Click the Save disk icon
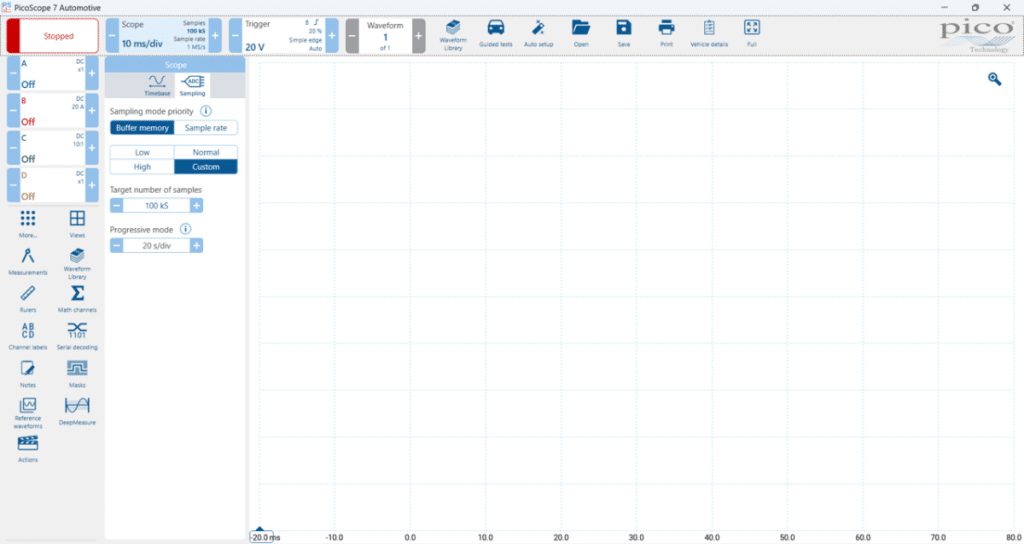1024x544 pixels. (x=624, y=34)
